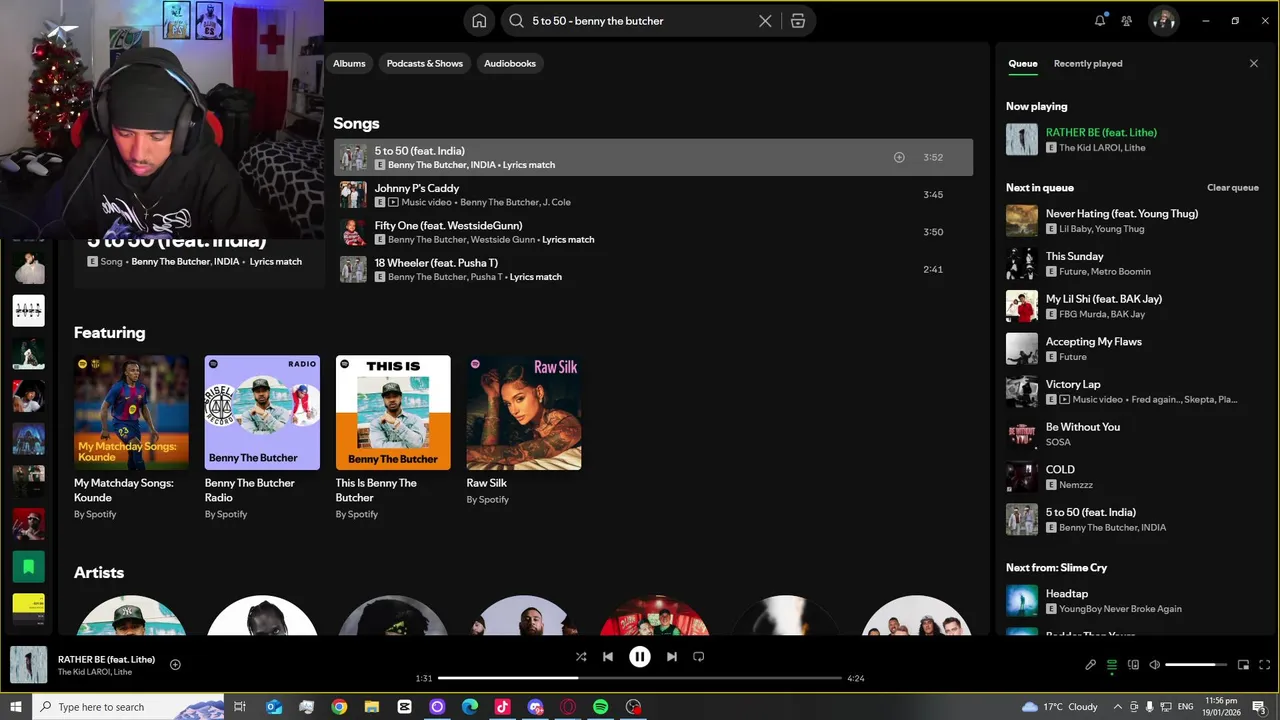Toggle the Queue panel icon

[1112, 665]
